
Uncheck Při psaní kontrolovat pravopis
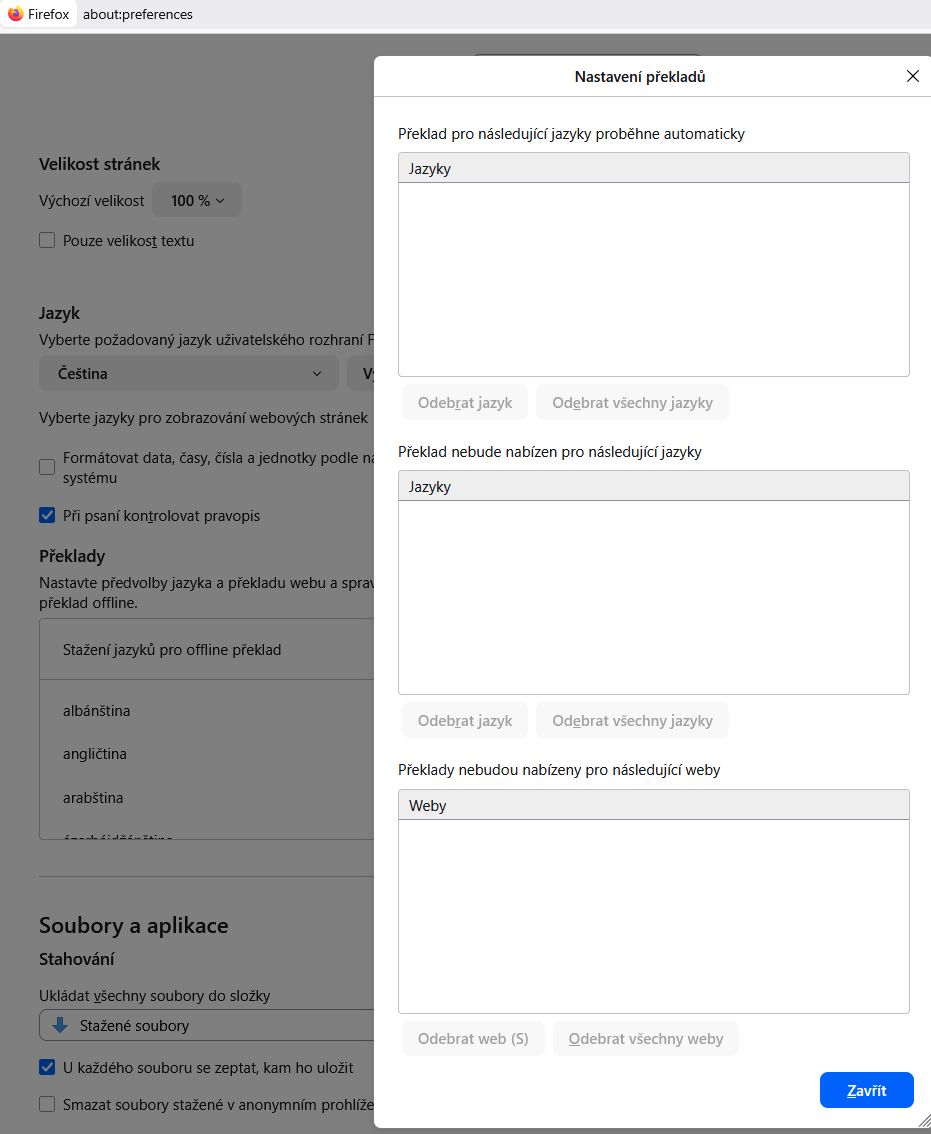tap(47, 516)
